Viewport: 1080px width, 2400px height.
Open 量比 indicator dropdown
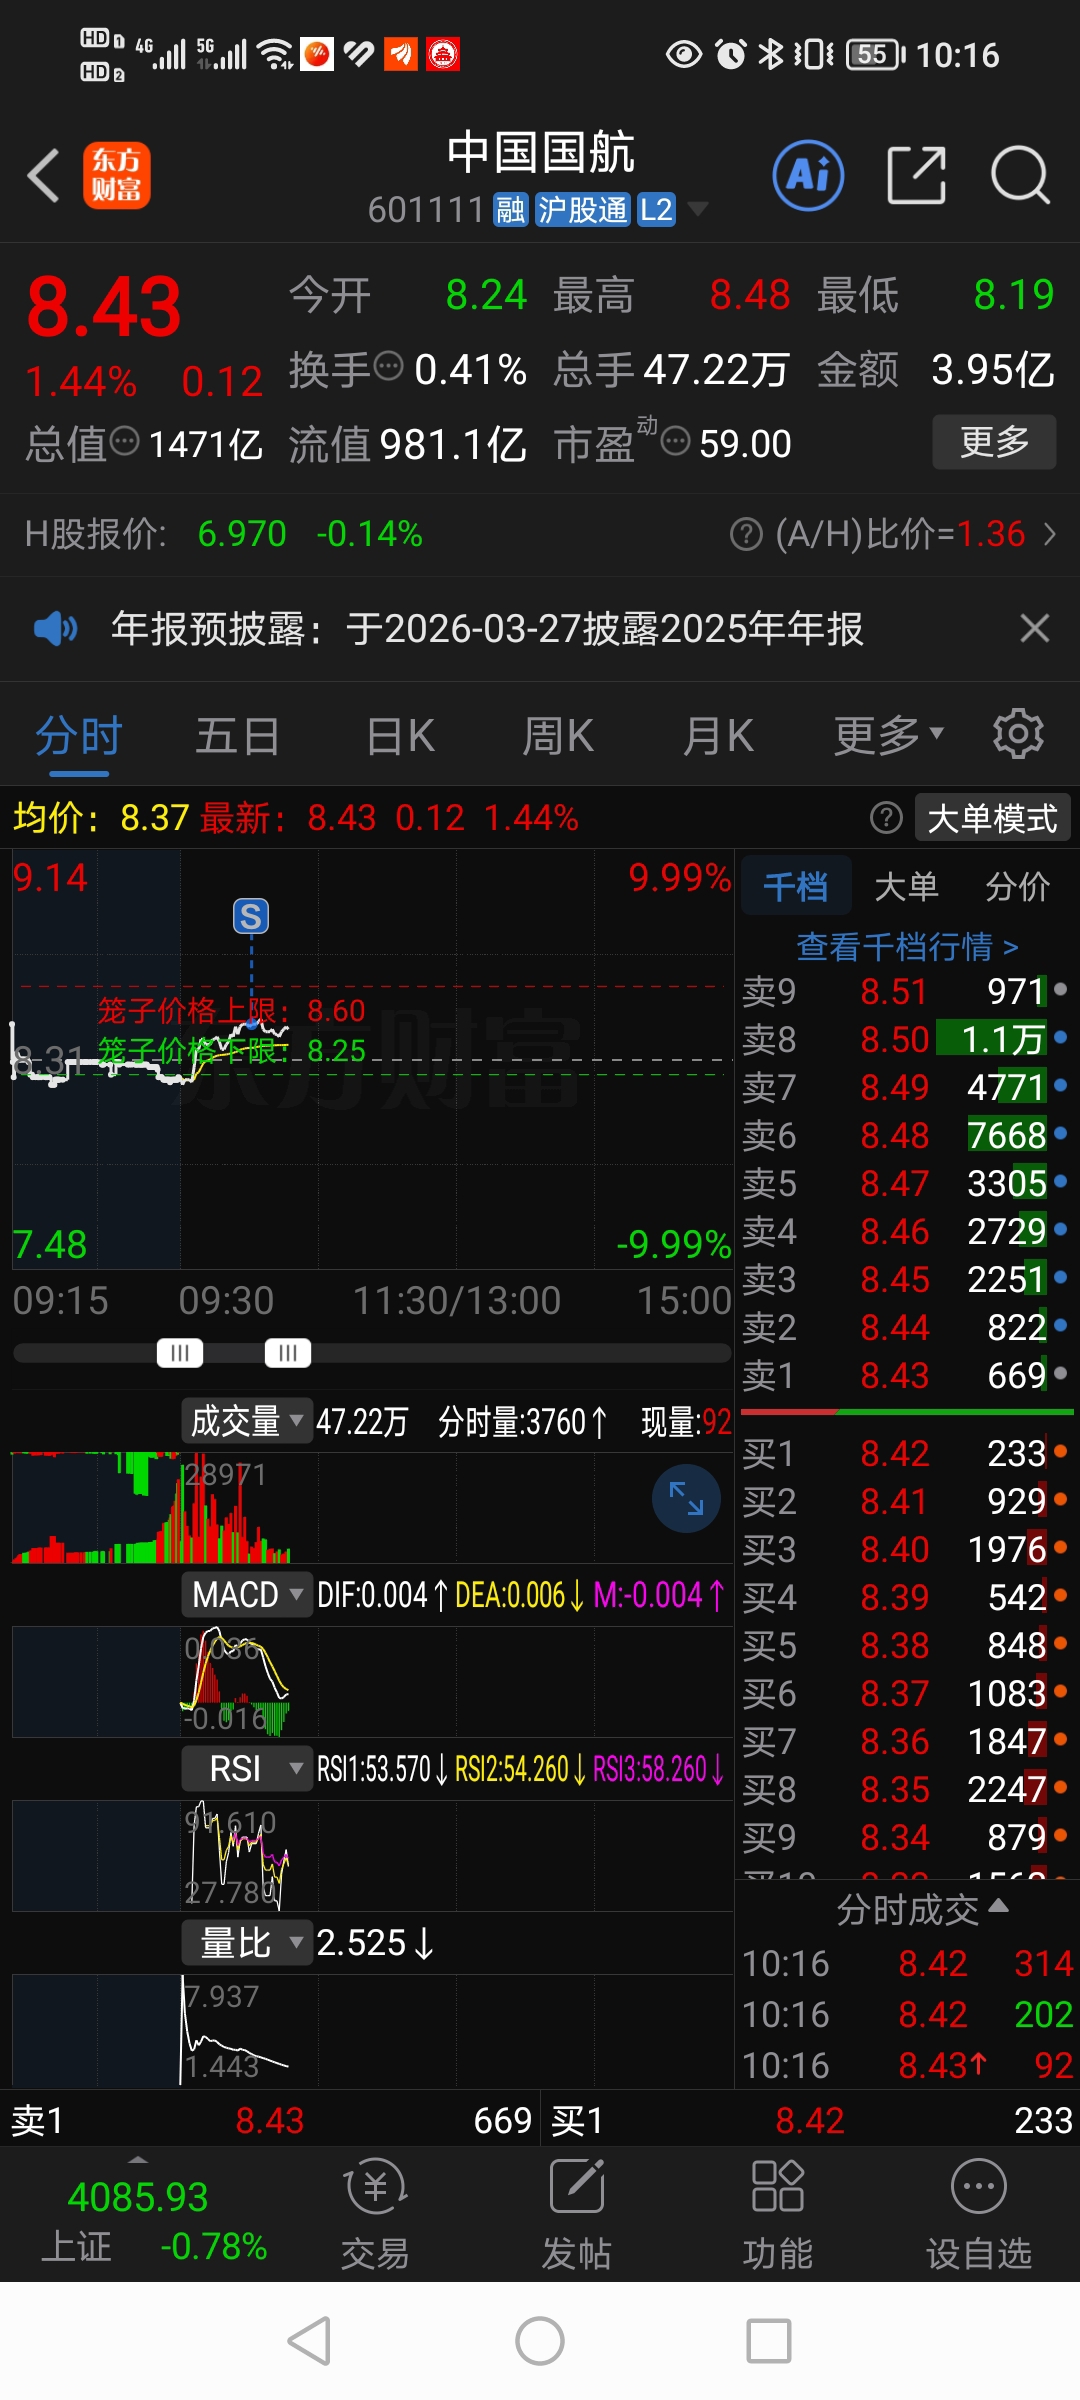(247, 1942)
